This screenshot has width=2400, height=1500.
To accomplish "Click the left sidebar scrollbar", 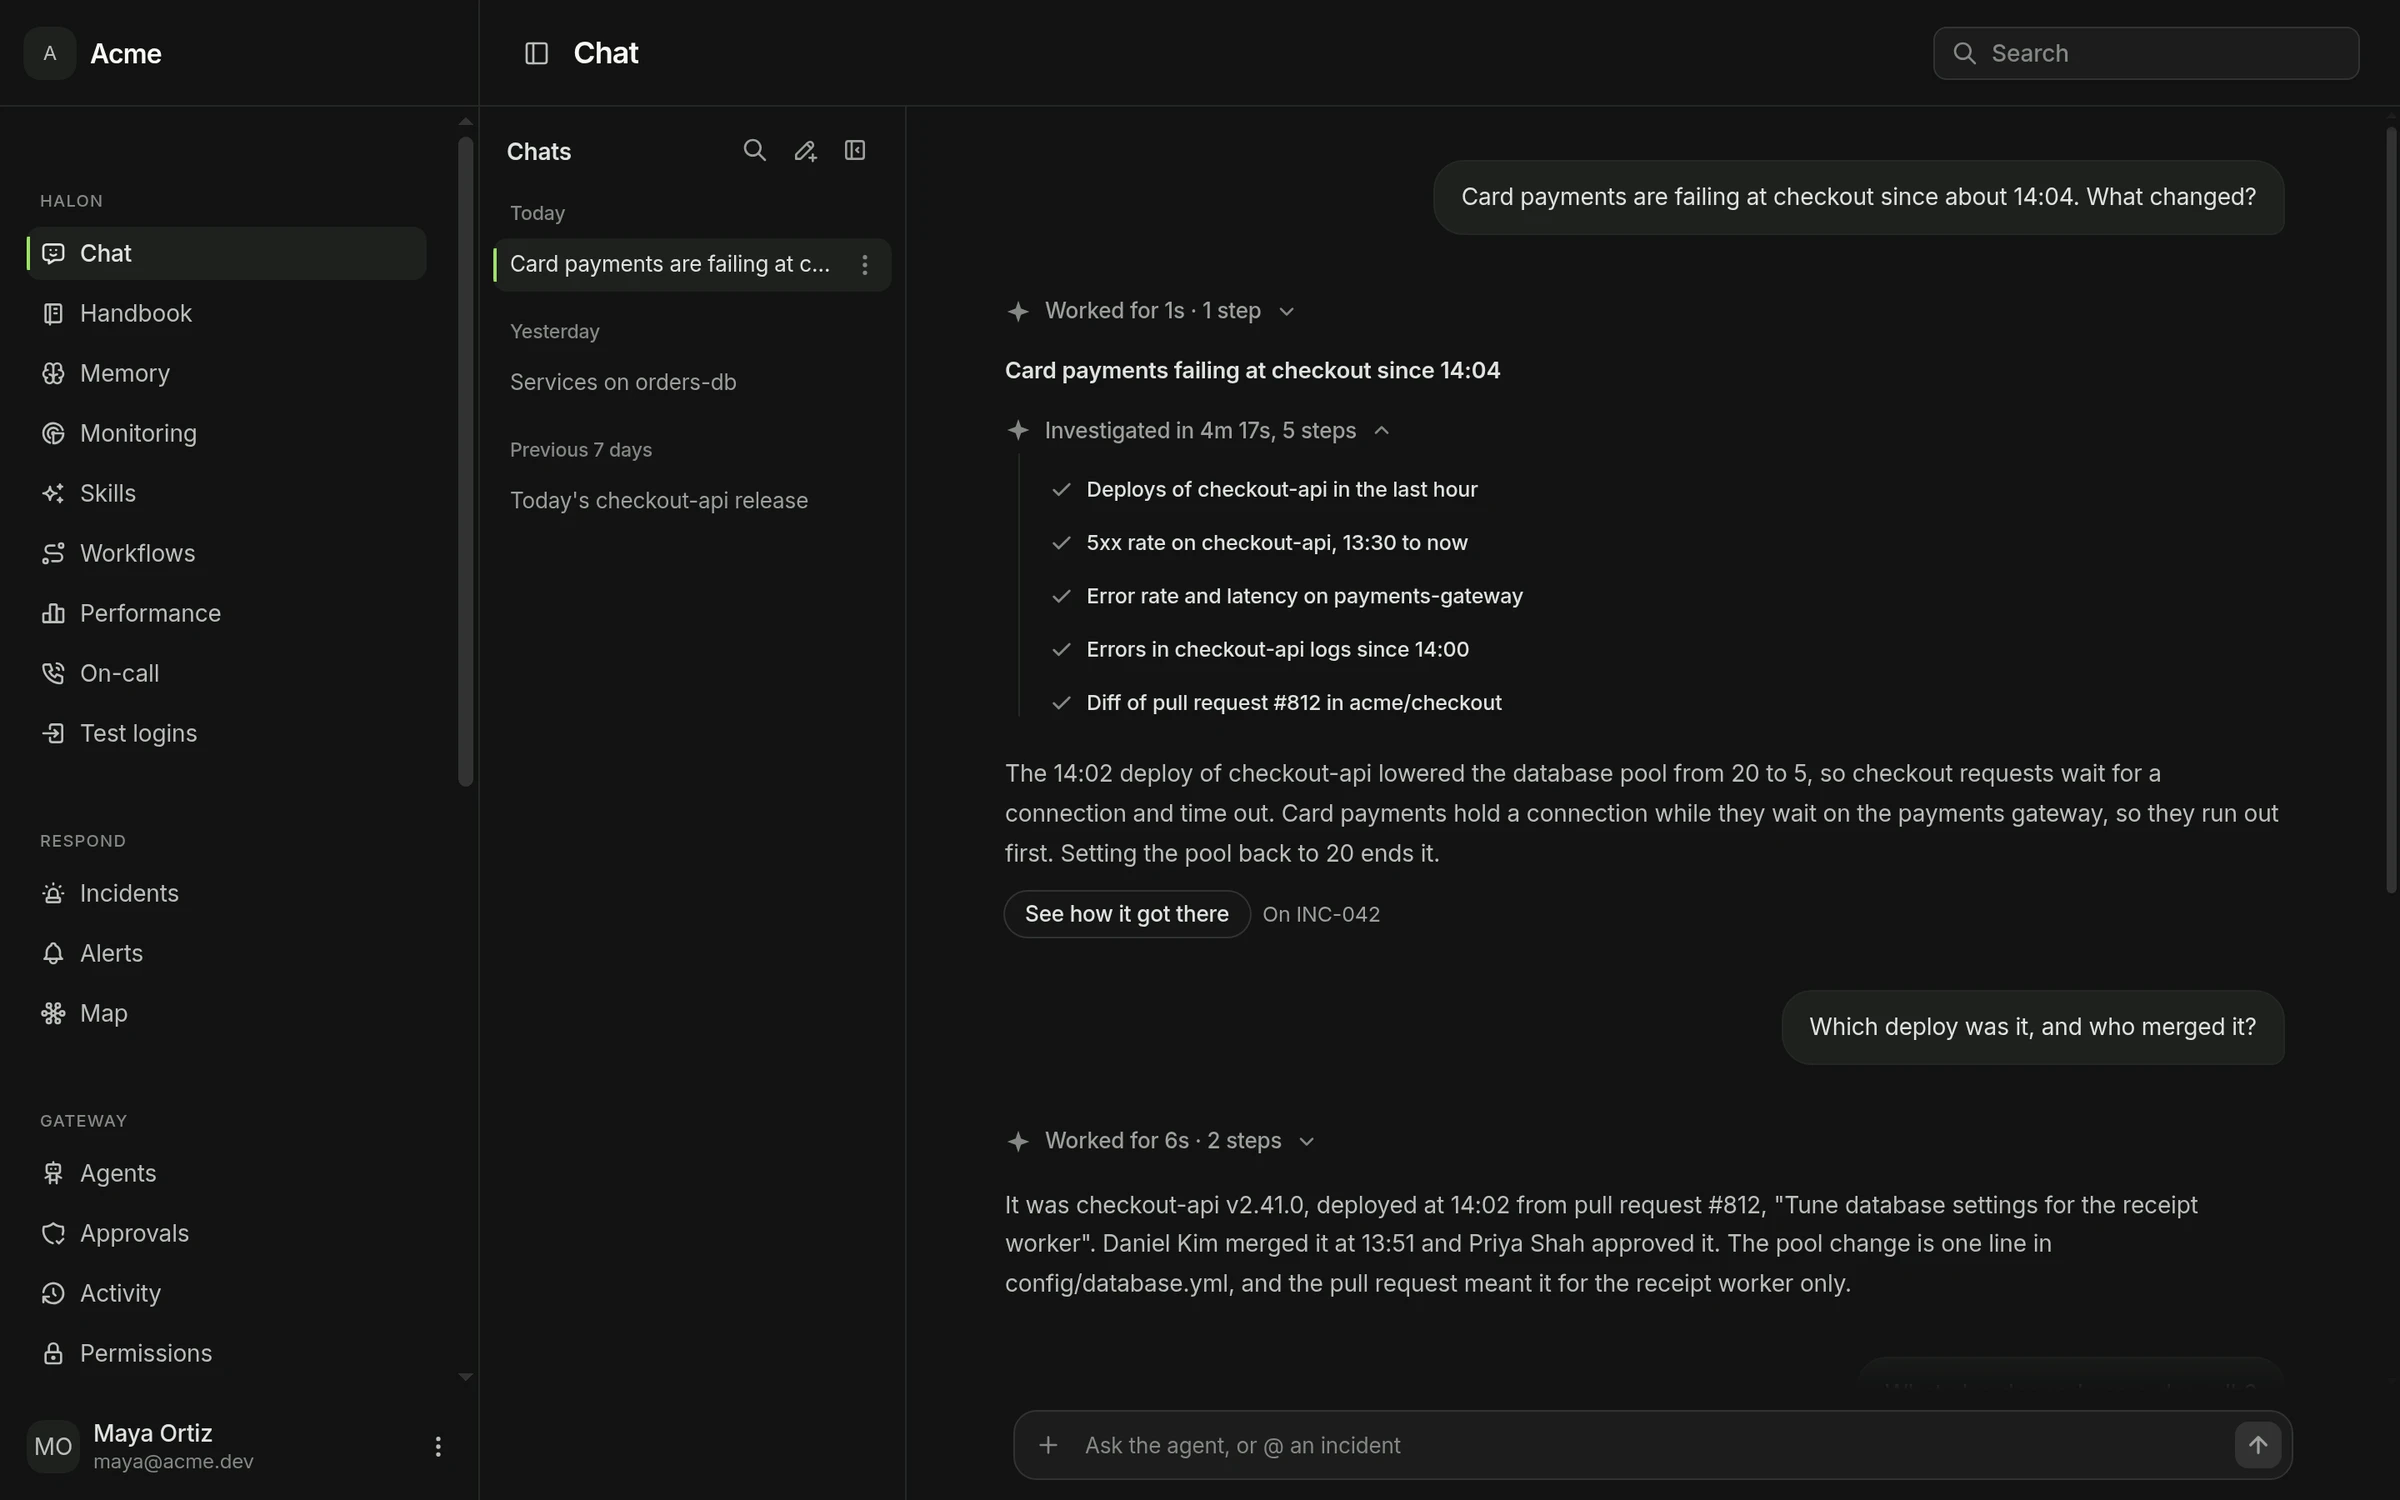I will point(465,460).
